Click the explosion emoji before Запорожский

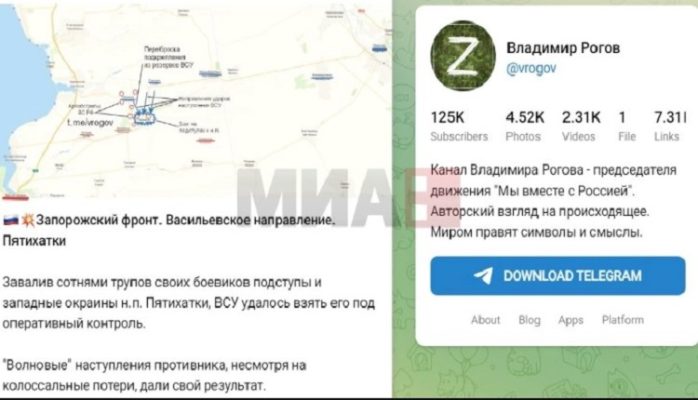pos(28,220)
